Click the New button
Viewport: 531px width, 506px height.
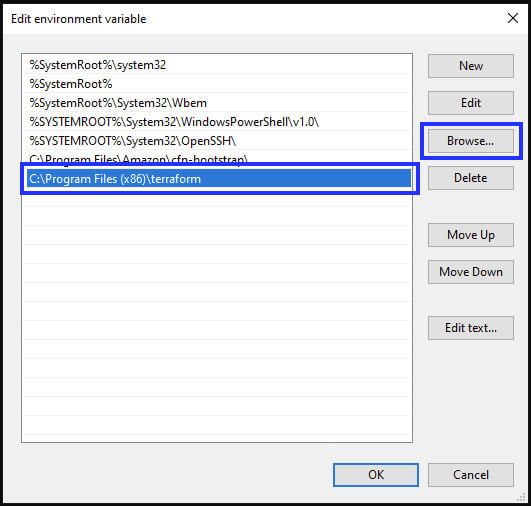click(x=471, y=66)
